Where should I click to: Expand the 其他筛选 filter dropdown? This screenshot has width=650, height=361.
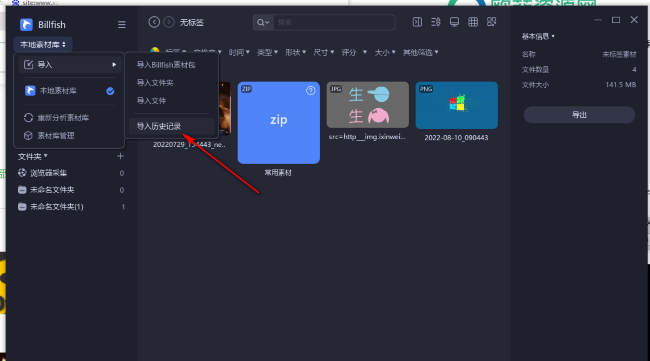click(421, 52)
